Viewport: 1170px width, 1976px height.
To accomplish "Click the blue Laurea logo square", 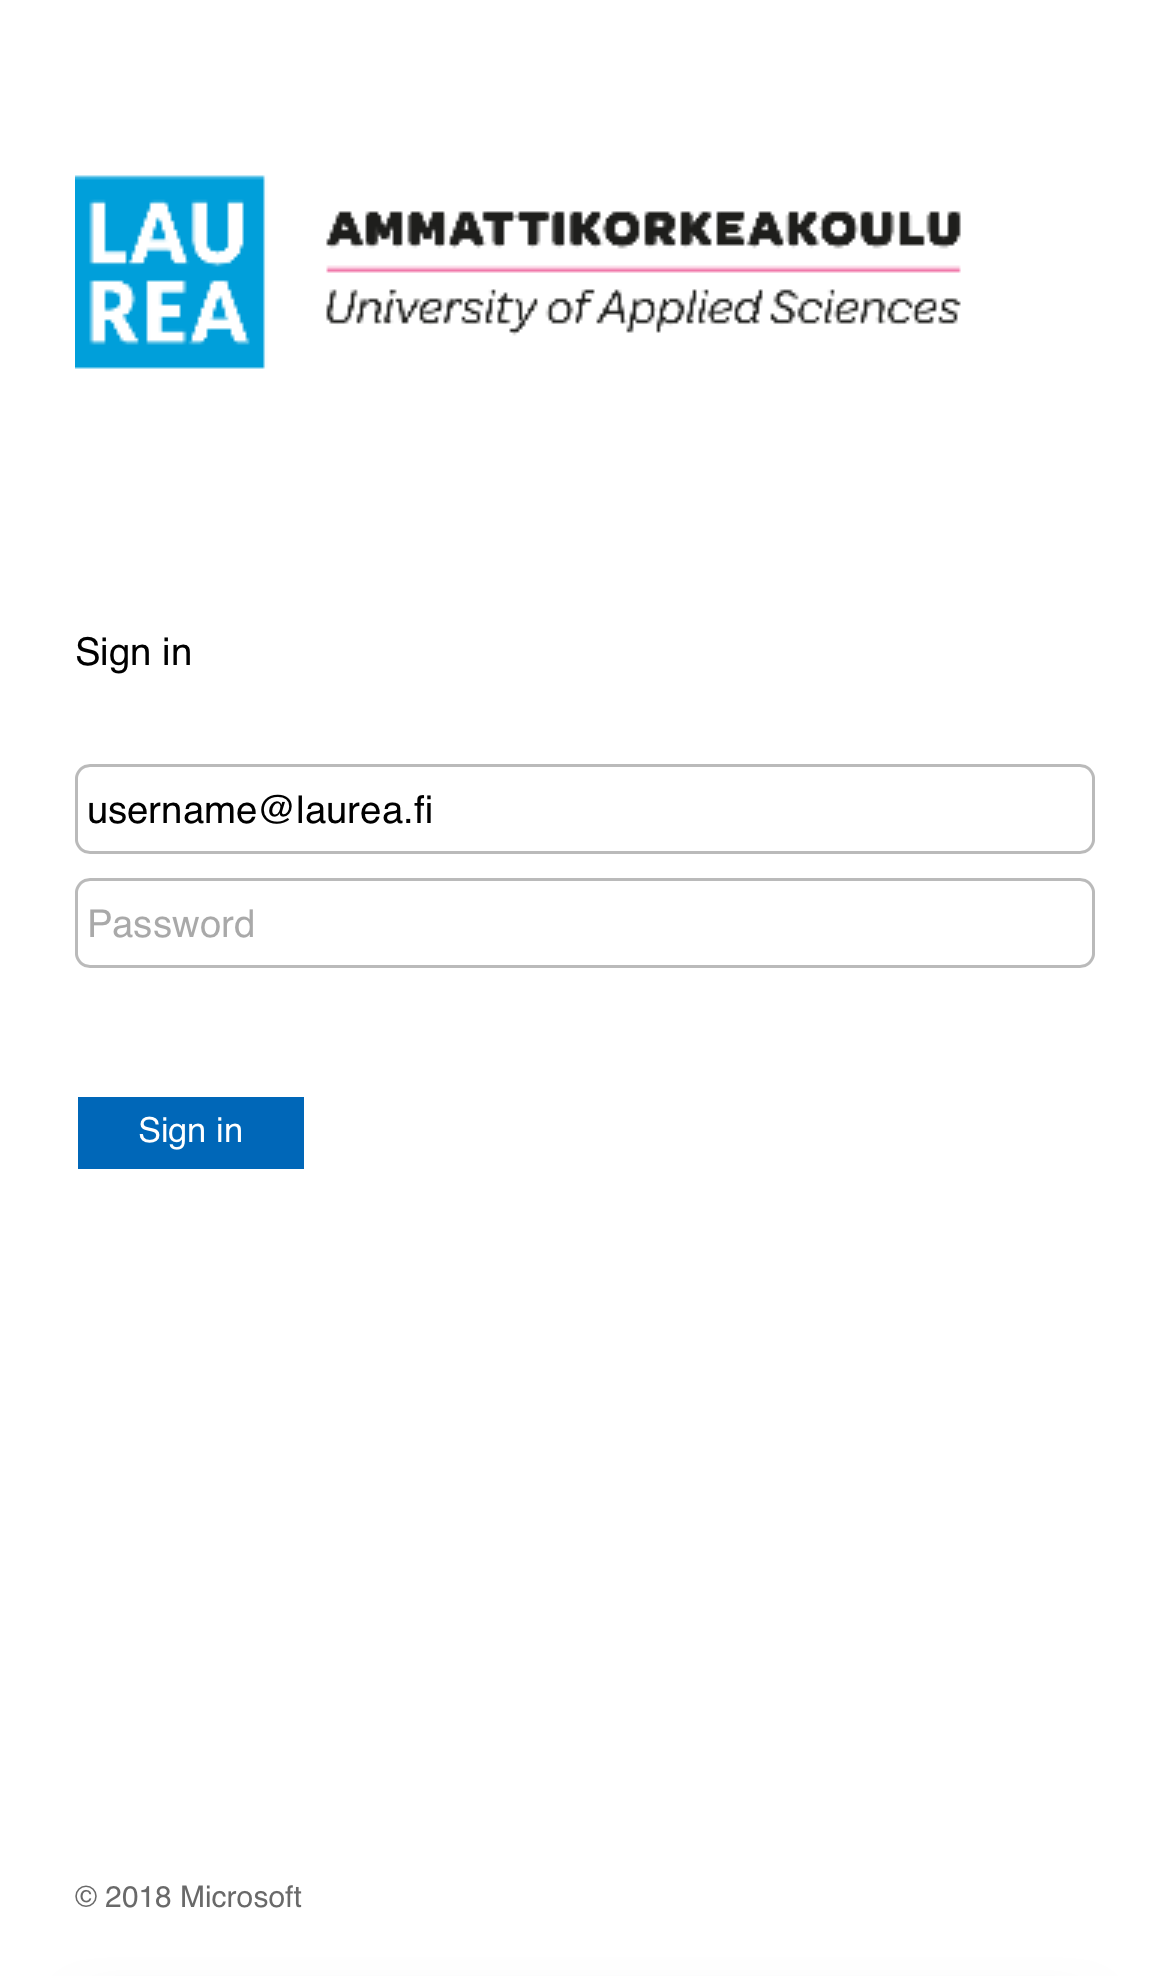I will click(169, 272).
